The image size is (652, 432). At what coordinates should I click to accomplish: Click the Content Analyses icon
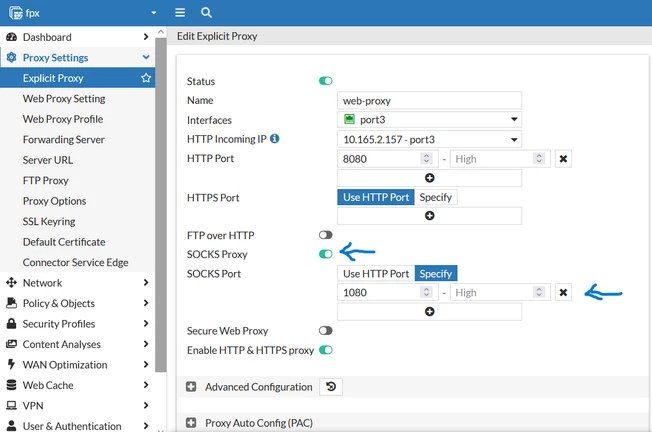12,344
